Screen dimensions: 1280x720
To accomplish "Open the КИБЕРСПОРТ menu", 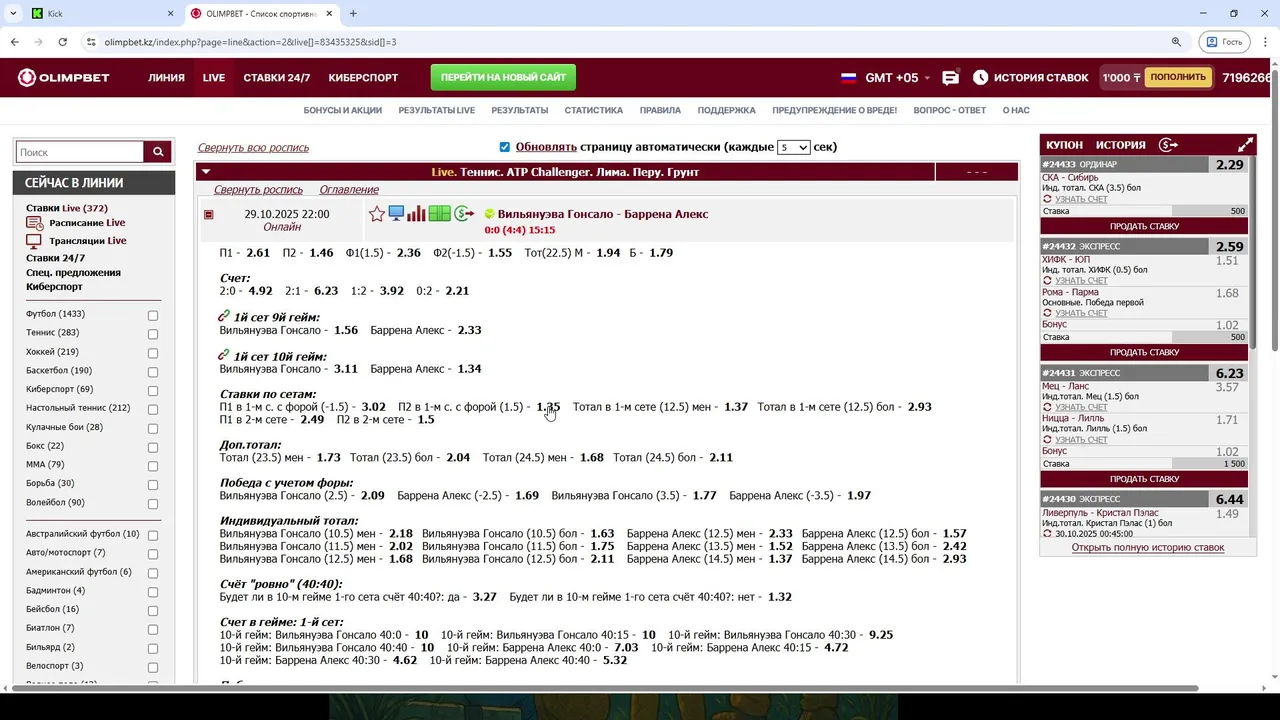I will tap(363, 77).
